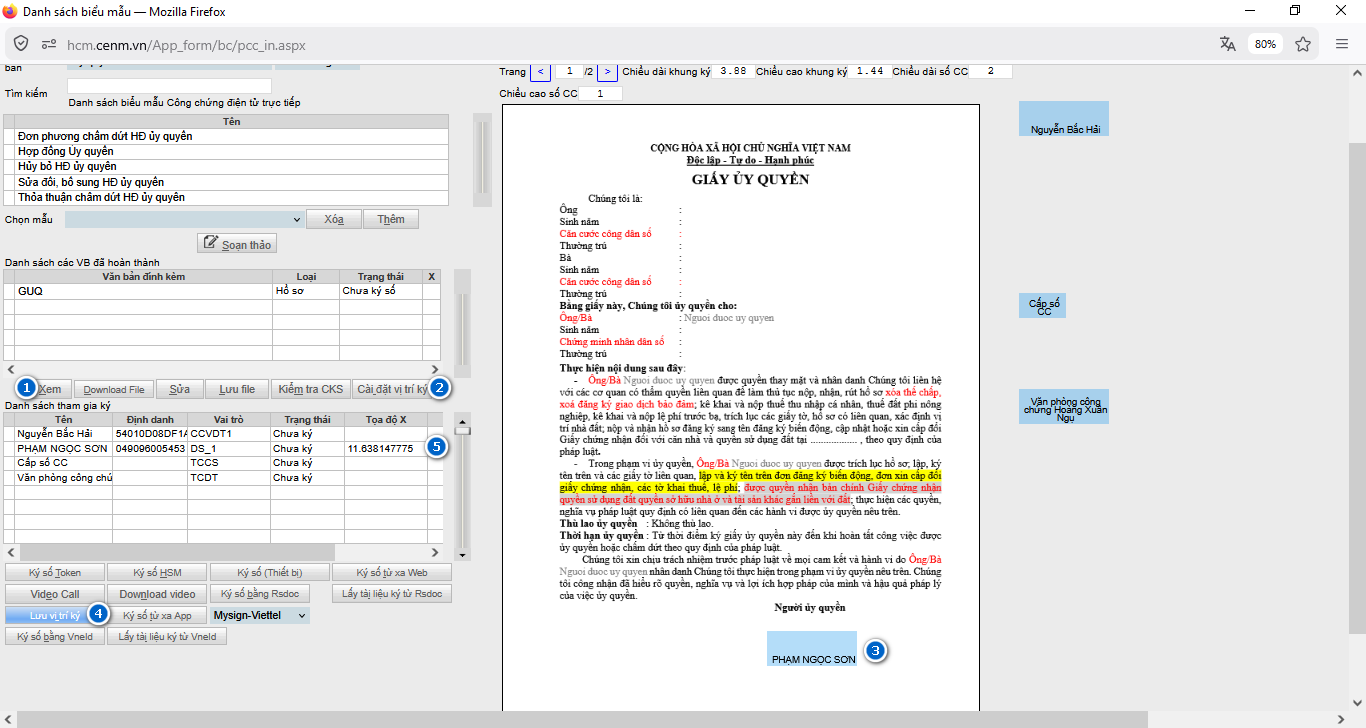The image size is (1366, 728).
Task: Click the URL in the address bar
Action: pos(186,45)
